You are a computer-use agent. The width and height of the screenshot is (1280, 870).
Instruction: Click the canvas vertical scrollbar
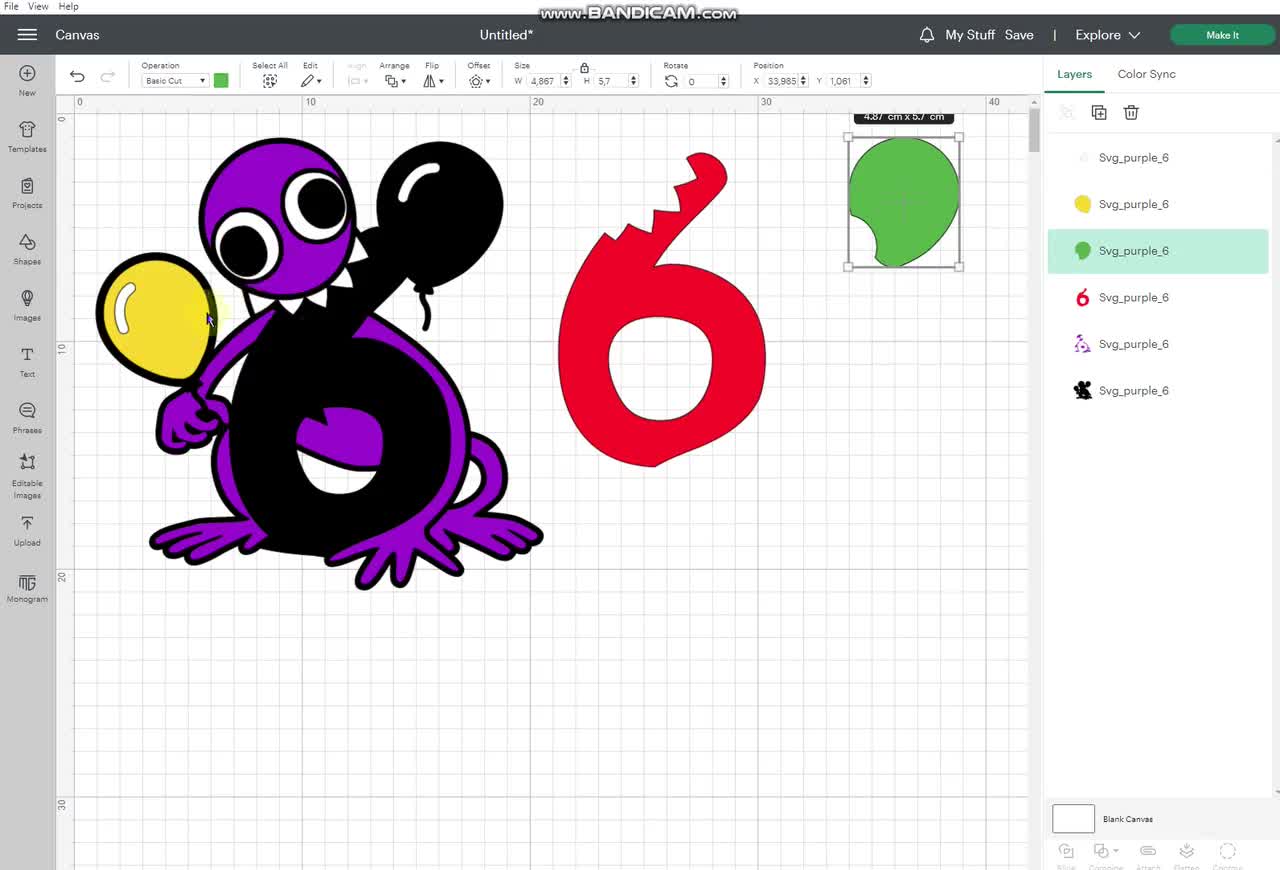pyautogui.click(x=1034, y=130)
